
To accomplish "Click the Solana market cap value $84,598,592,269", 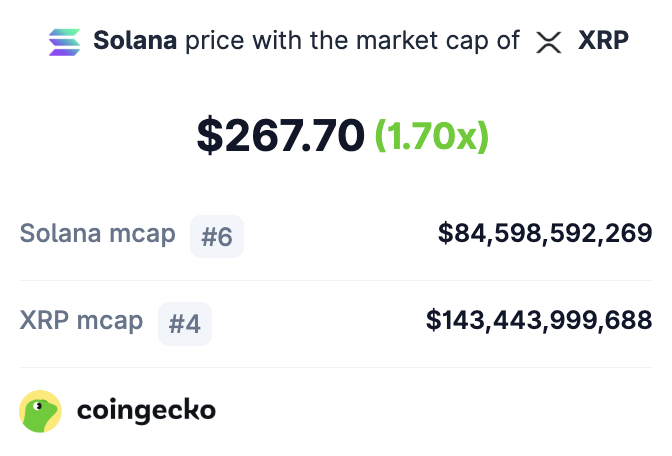I will click(545, 234).
